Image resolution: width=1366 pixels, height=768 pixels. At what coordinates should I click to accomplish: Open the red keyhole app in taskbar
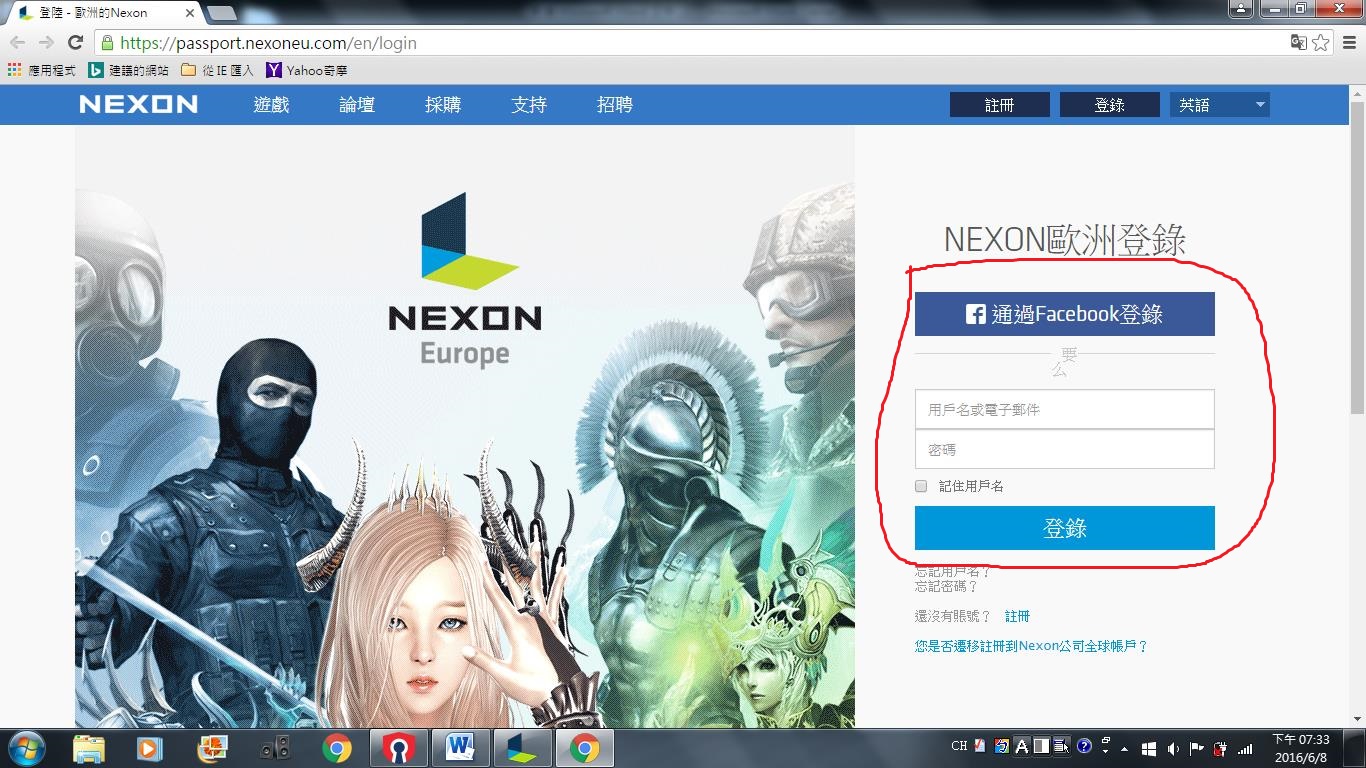point(399,748)
